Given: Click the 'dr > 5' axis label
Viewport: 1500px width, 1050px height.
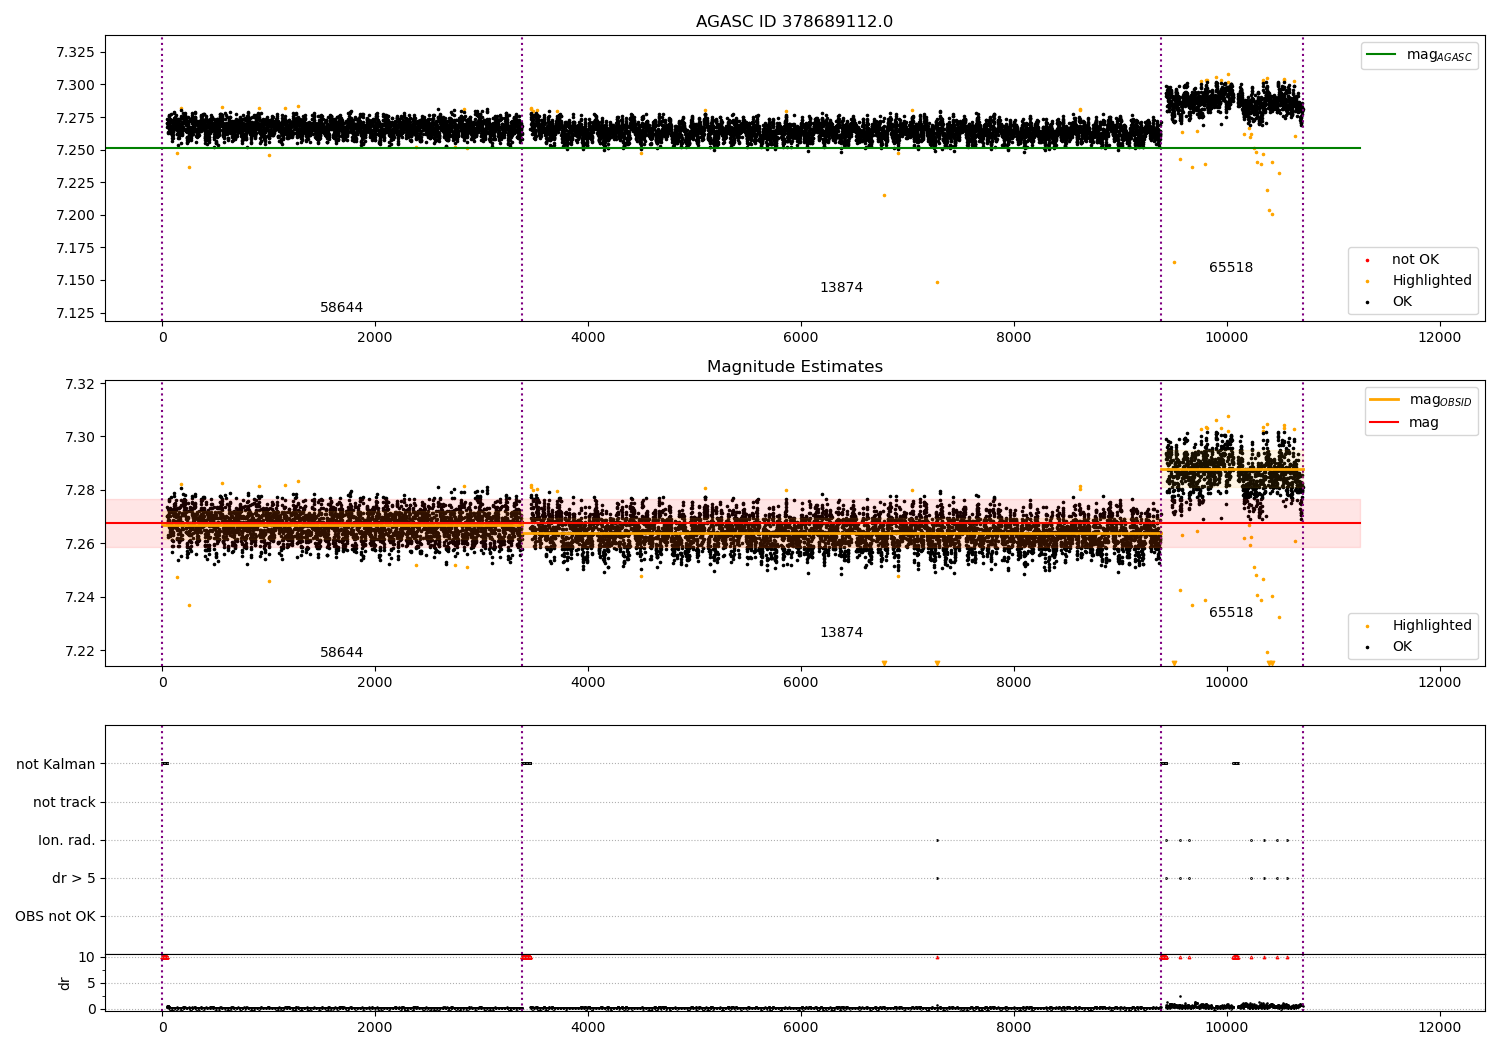Looking at the screenshot, I should (x=74, y=879).
